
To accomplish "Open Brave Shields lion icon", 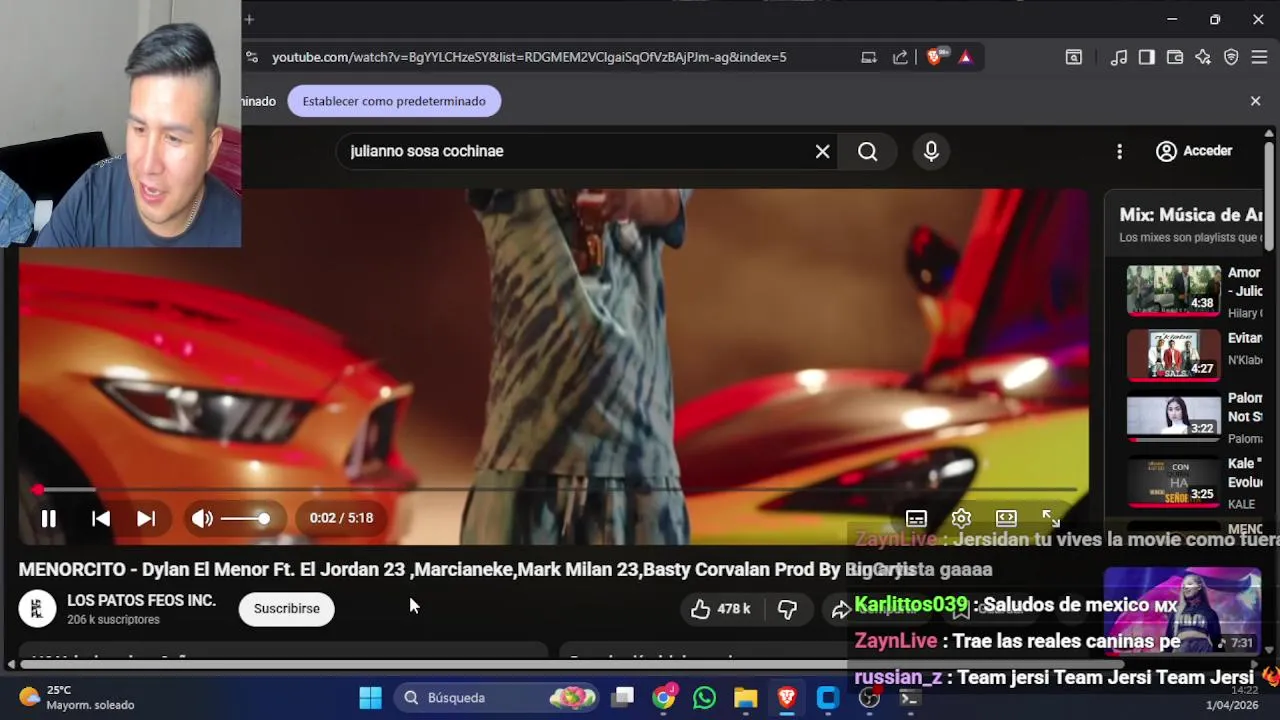I will [934, 57].
